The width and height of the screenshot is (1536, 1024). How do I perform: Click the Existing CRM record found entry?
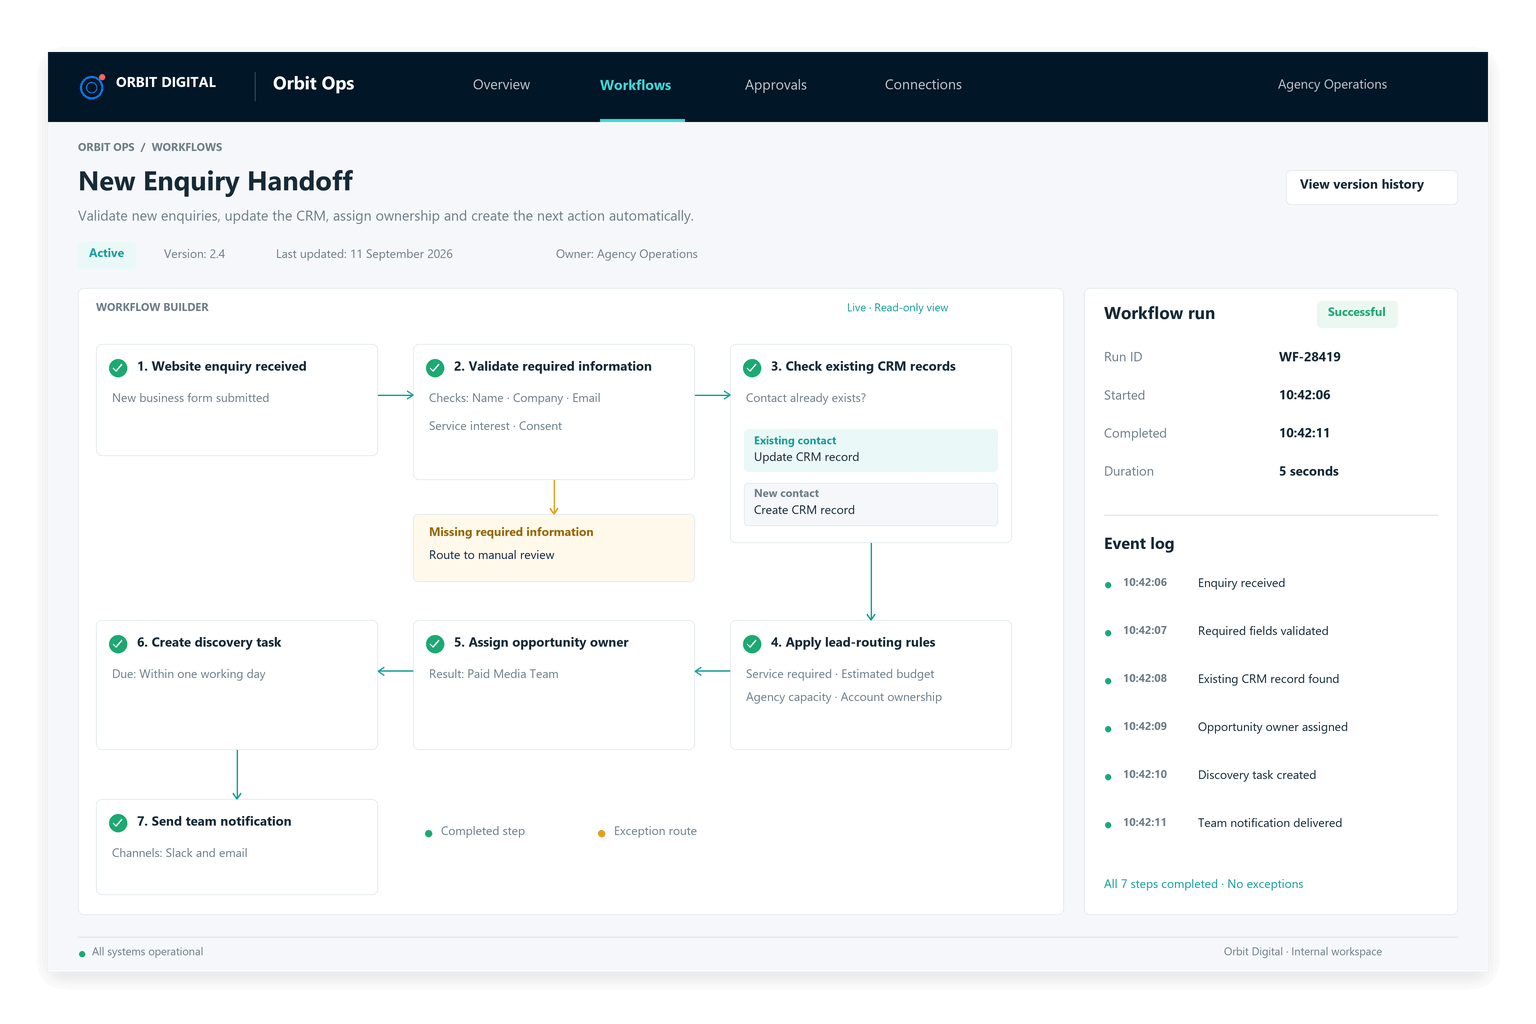[x=1268, y=679]
